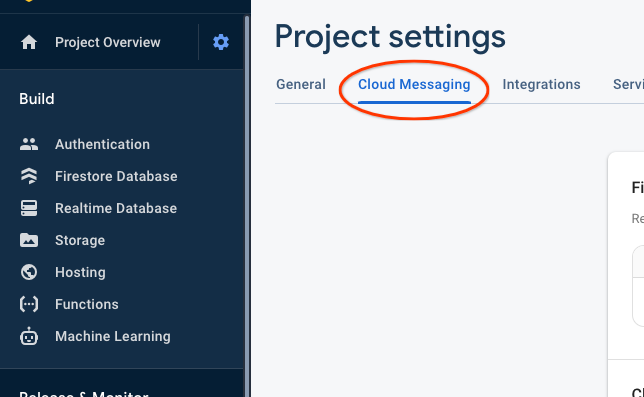
Task: Open Project Overview link
Action: point(108,42)
